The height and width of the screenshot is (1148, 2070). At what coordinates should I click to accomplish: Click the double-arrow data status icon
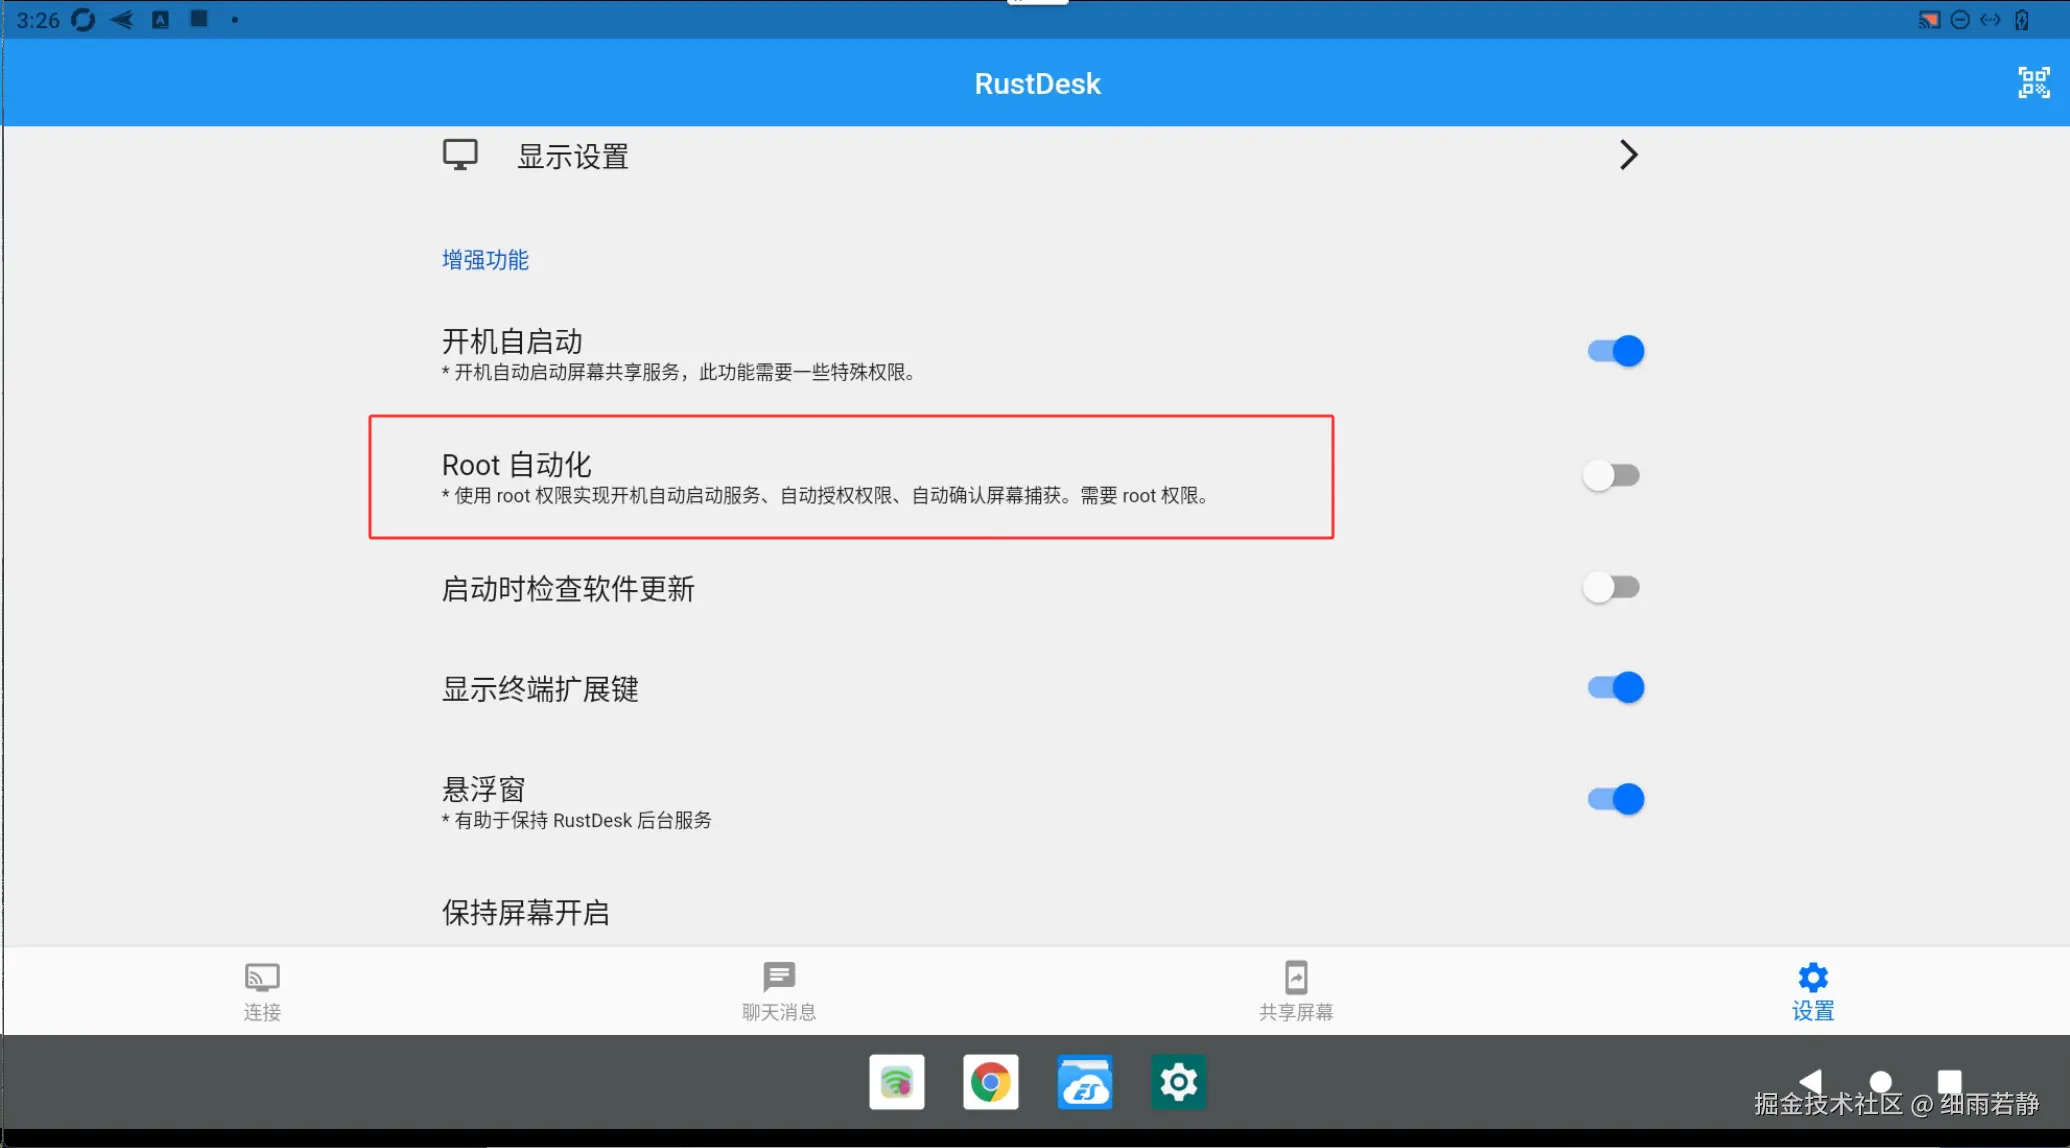click(x=1990, y=20)
